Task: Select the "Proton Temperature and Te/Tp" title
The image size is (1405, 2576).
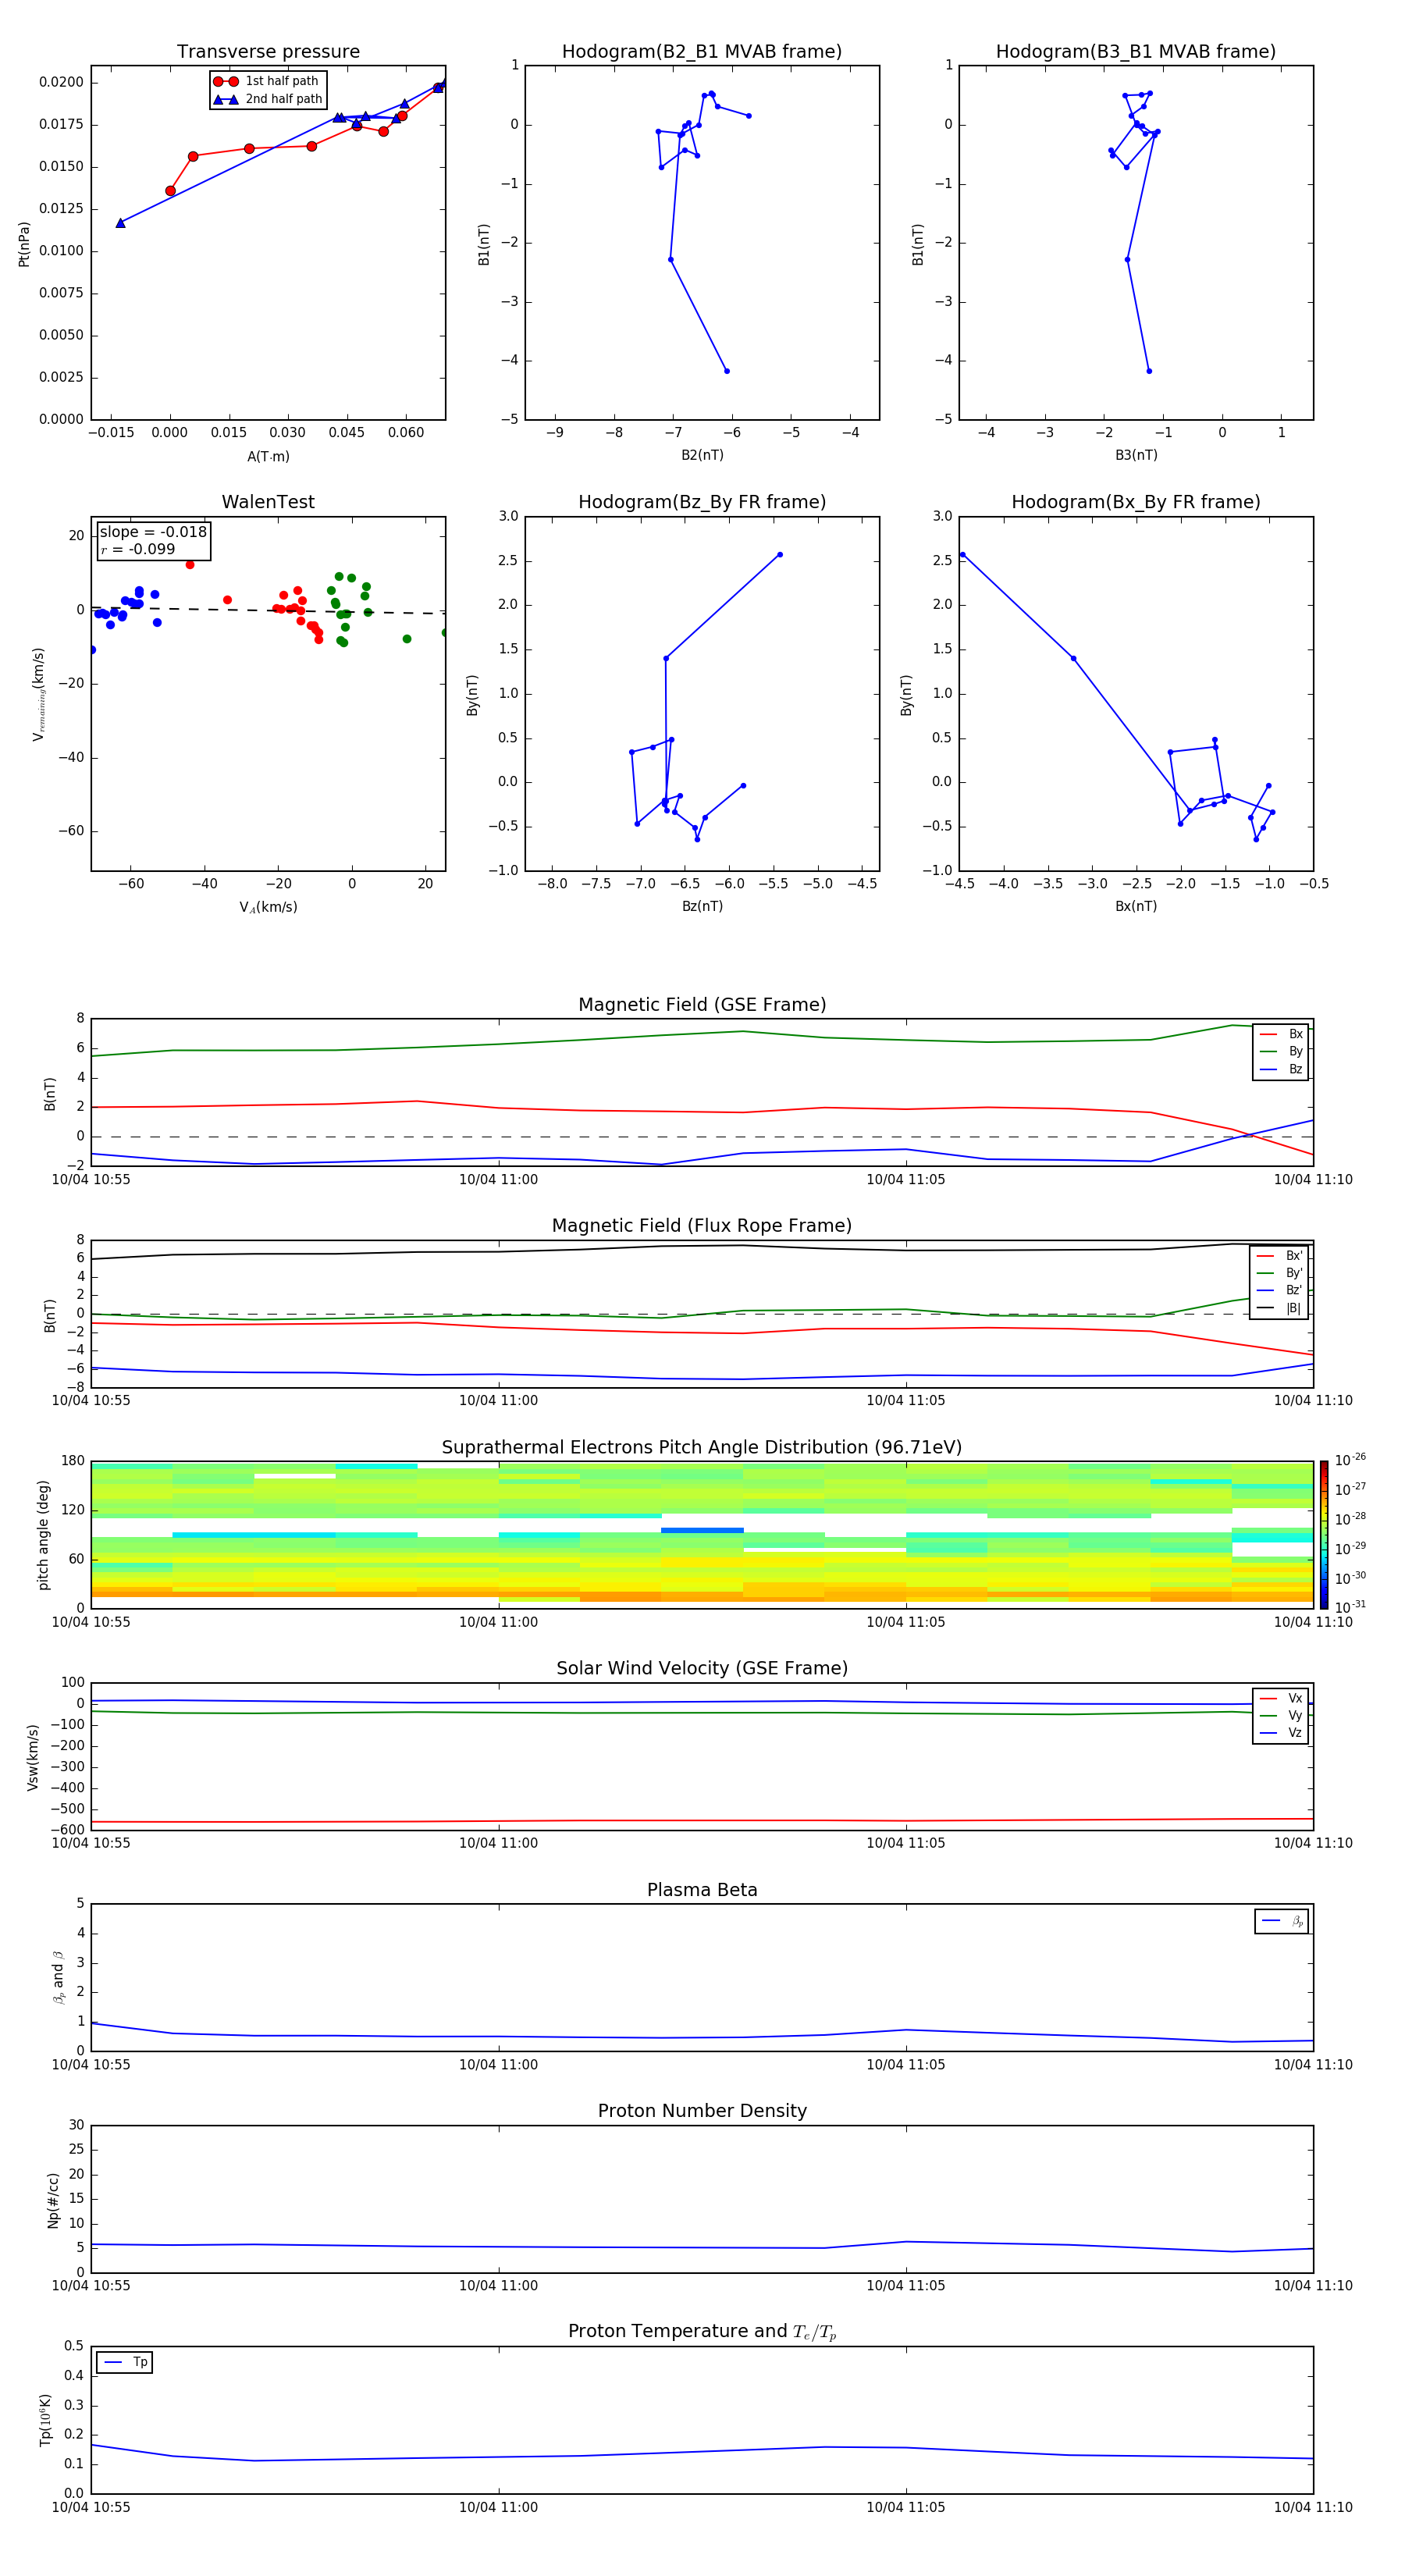Action: click(702, 2332)
